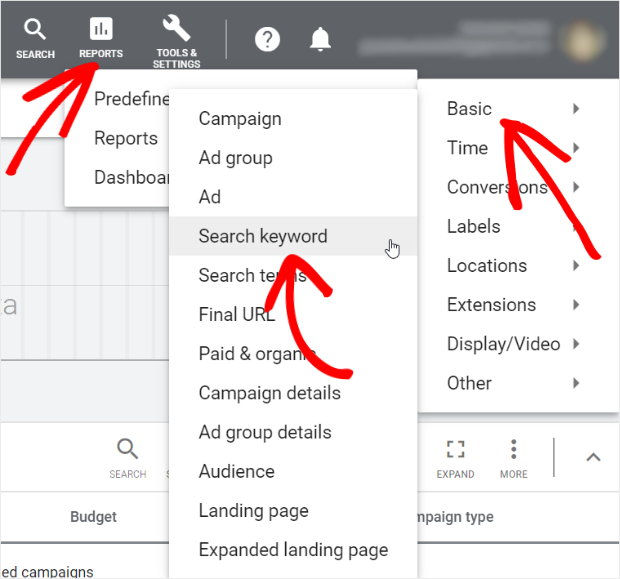Choose Landing page report
The image size is (620, 579).
[x=253, y=511]
